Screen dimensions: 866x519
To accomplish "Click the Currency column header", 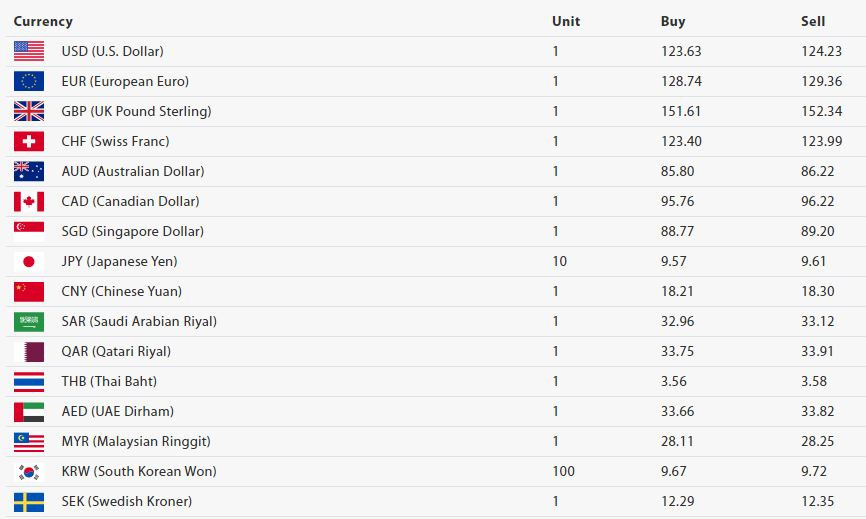I will pyautogui.click(x=43, y=22).
